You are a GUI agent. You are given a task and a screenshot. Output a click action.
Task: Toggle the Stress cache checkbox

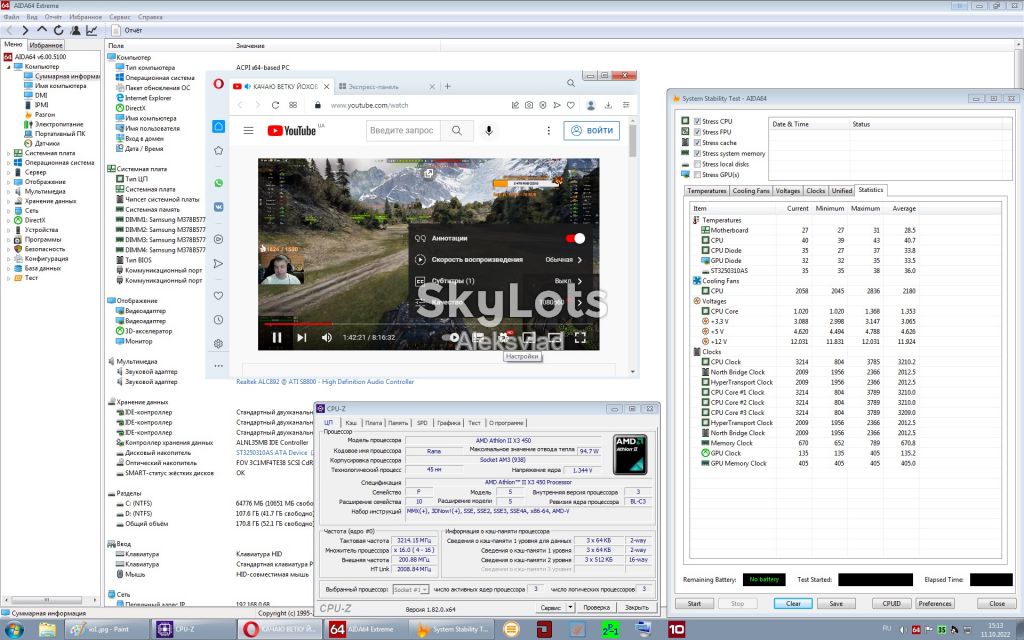(x=697, y=142)
